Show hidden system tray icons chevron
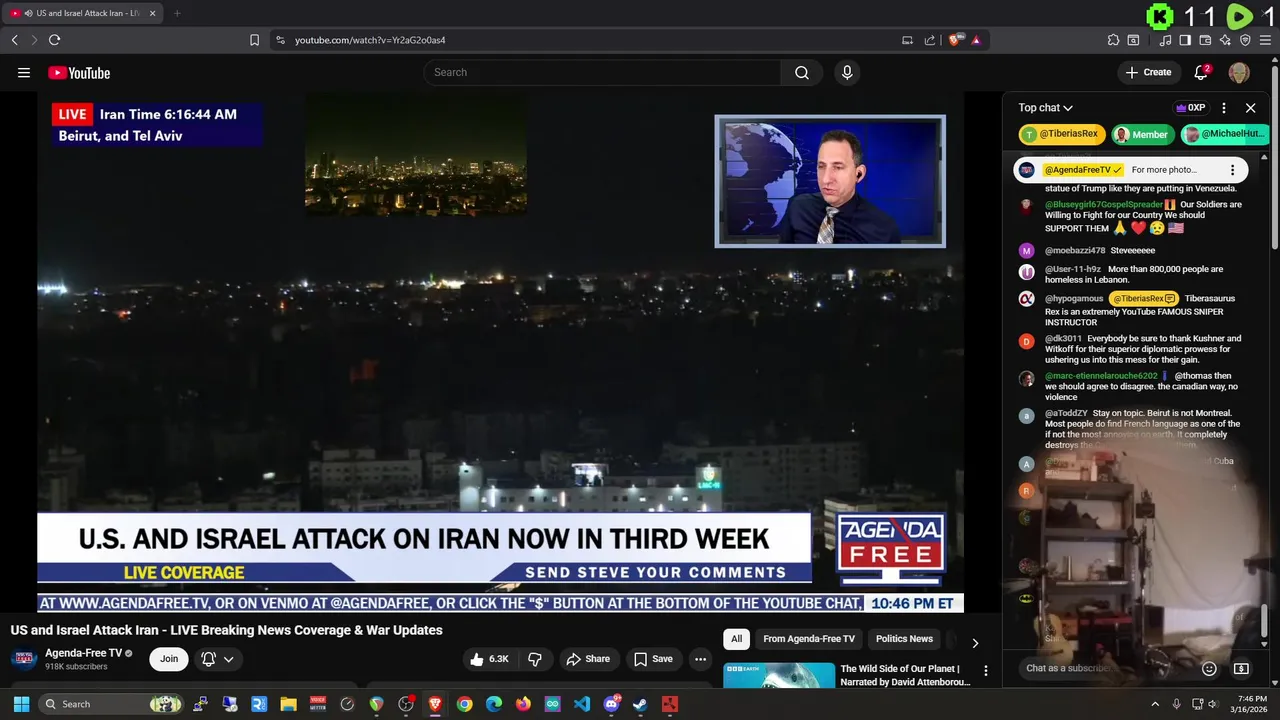 tap(1155, 704)
